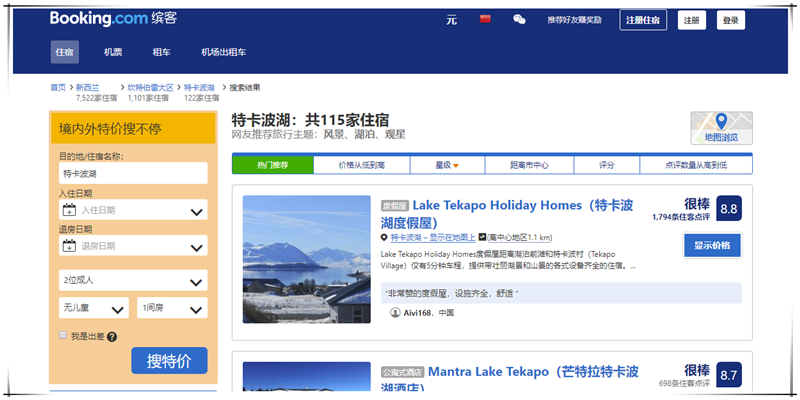800x400 pixels.
Task: Tick the 我是出差 checkbox
Action: click(x=63, y=335)
